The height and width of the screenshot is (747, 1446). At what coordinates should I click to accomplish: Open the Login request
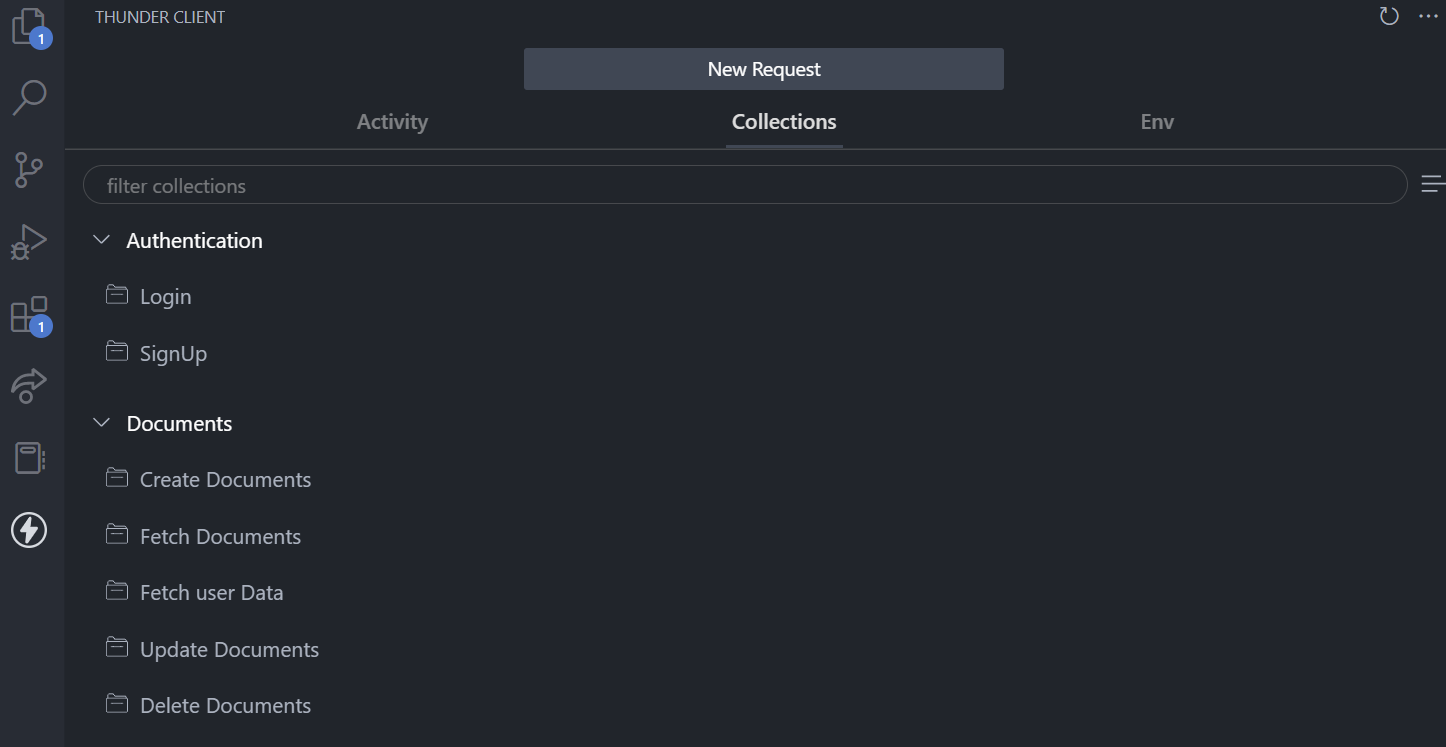[x=165, y=297]
